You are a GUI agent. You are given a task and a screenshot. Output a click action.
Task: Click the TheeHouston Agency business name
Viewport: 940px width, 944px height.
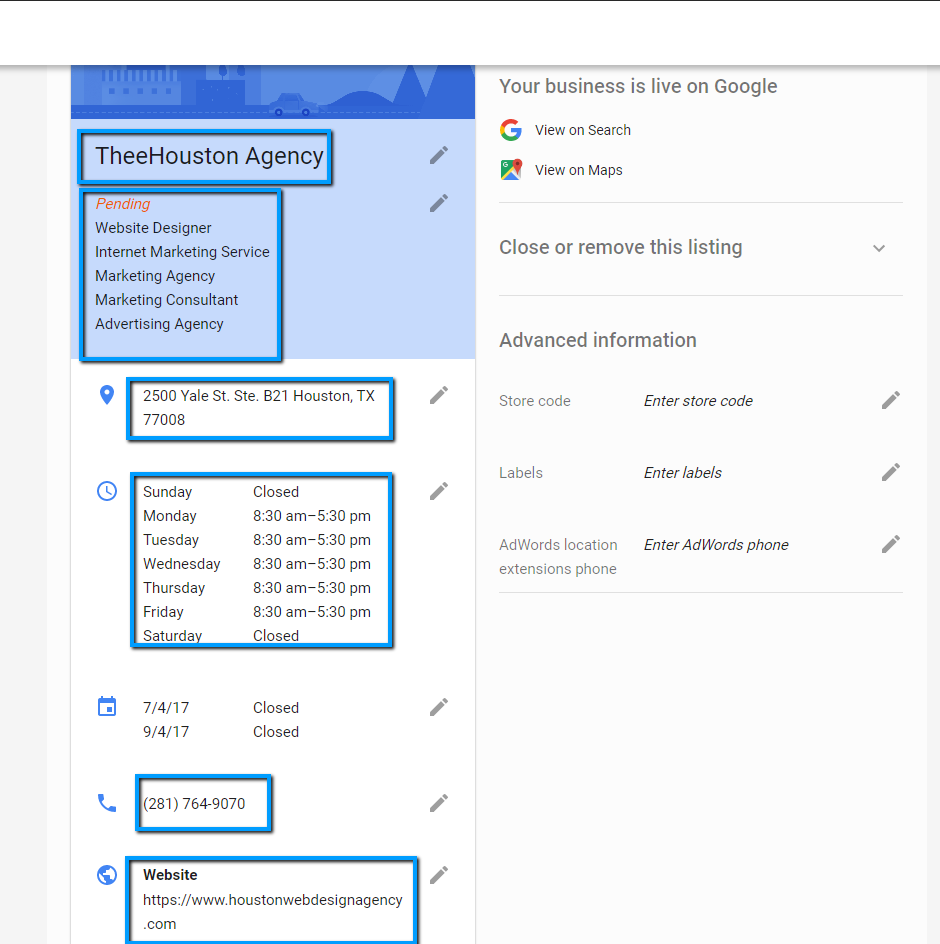(x=209, y=156)
